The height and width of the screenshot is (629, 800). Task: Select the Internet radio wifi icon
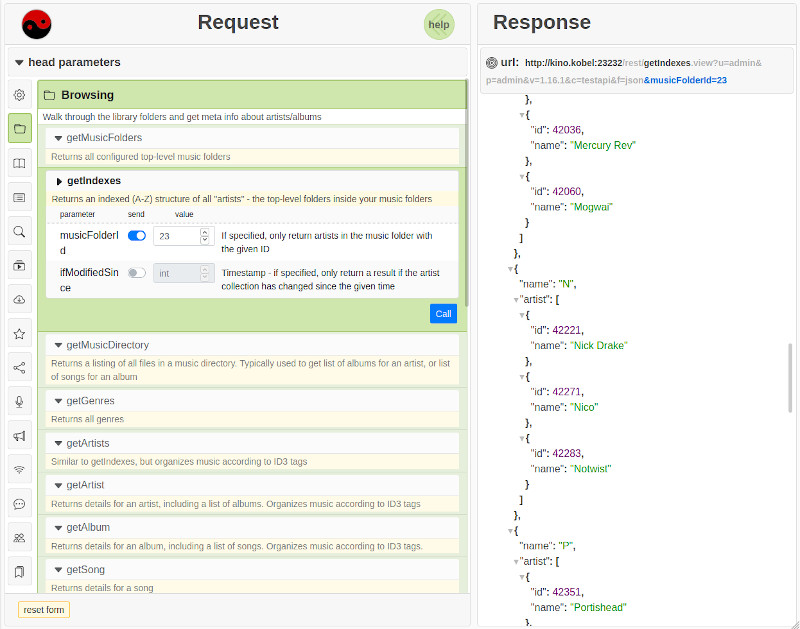[18, 469]
